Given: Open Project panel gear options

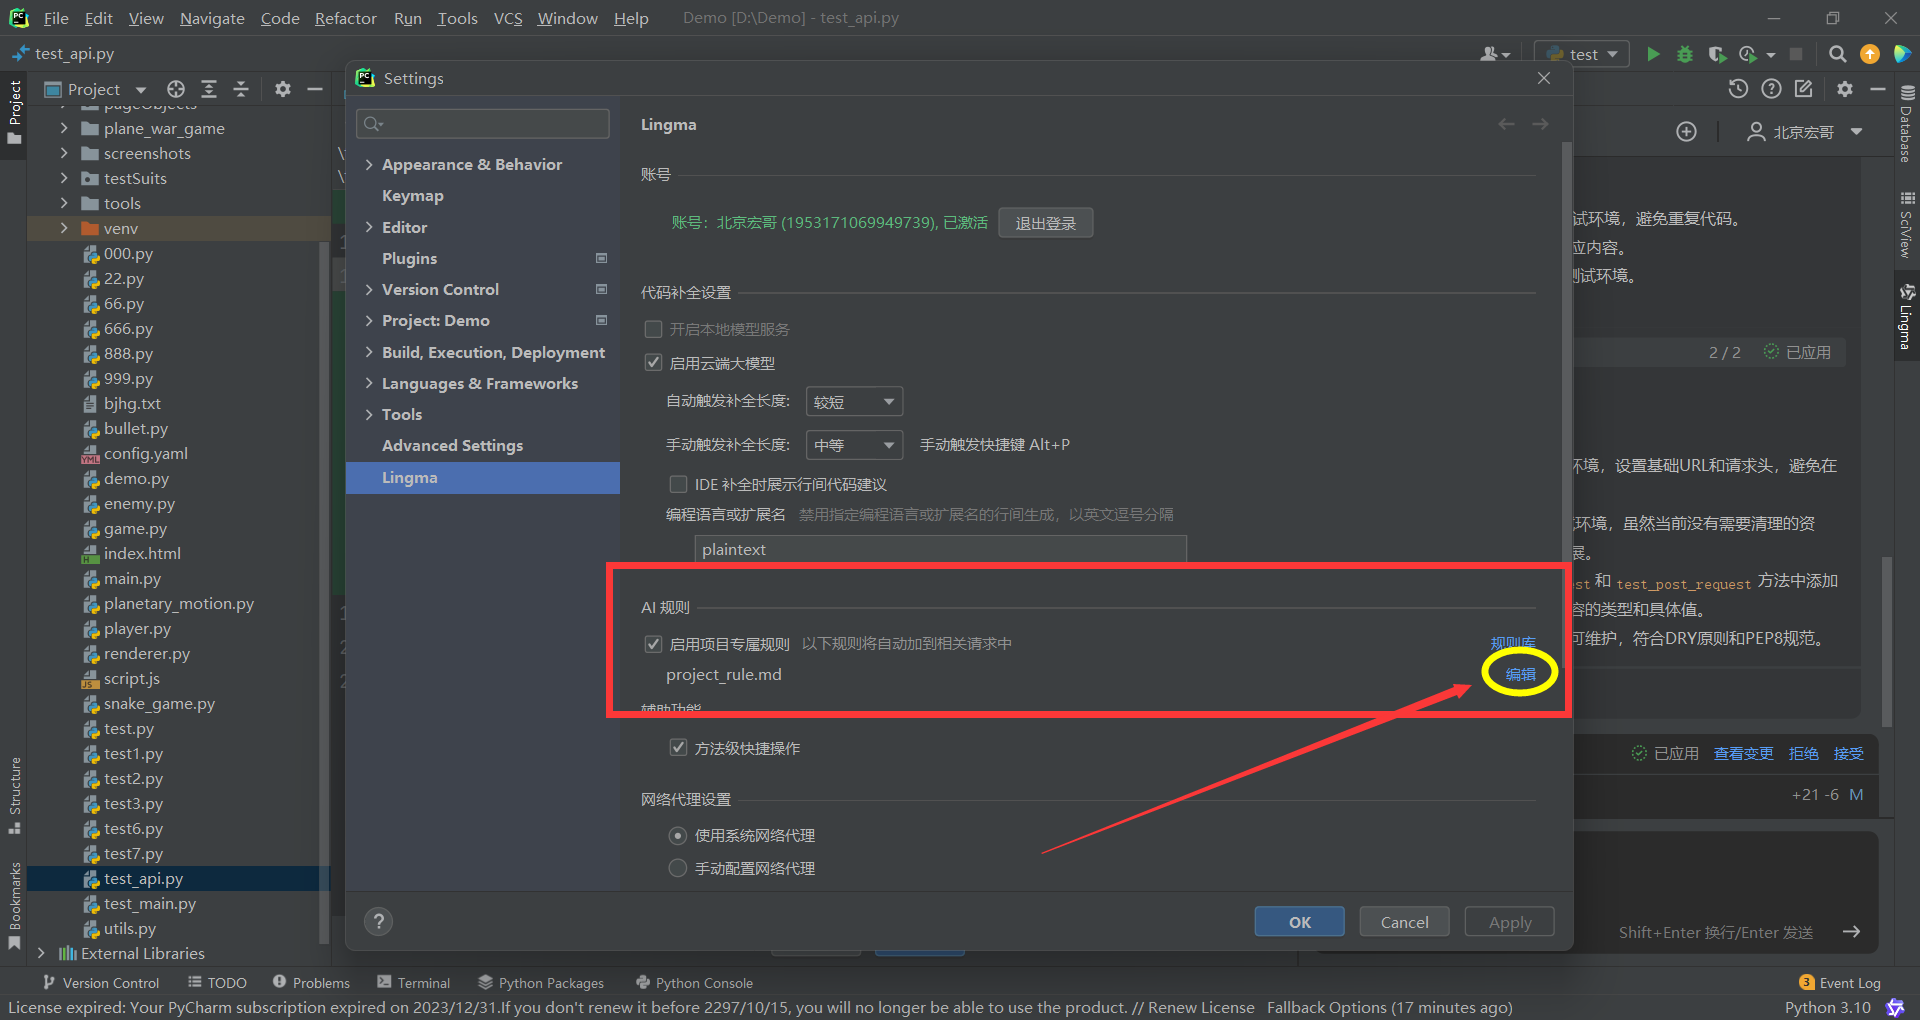Looking at the screenshot, I should tap(283, 89).
